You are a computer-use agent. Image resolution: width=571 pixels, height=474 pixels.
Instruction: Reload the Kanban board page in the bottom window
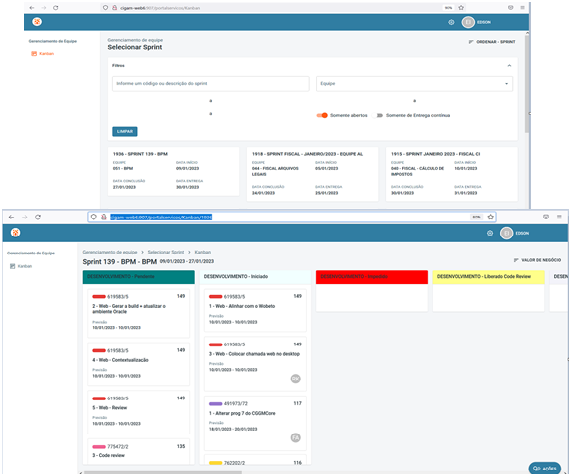[38, 217]
